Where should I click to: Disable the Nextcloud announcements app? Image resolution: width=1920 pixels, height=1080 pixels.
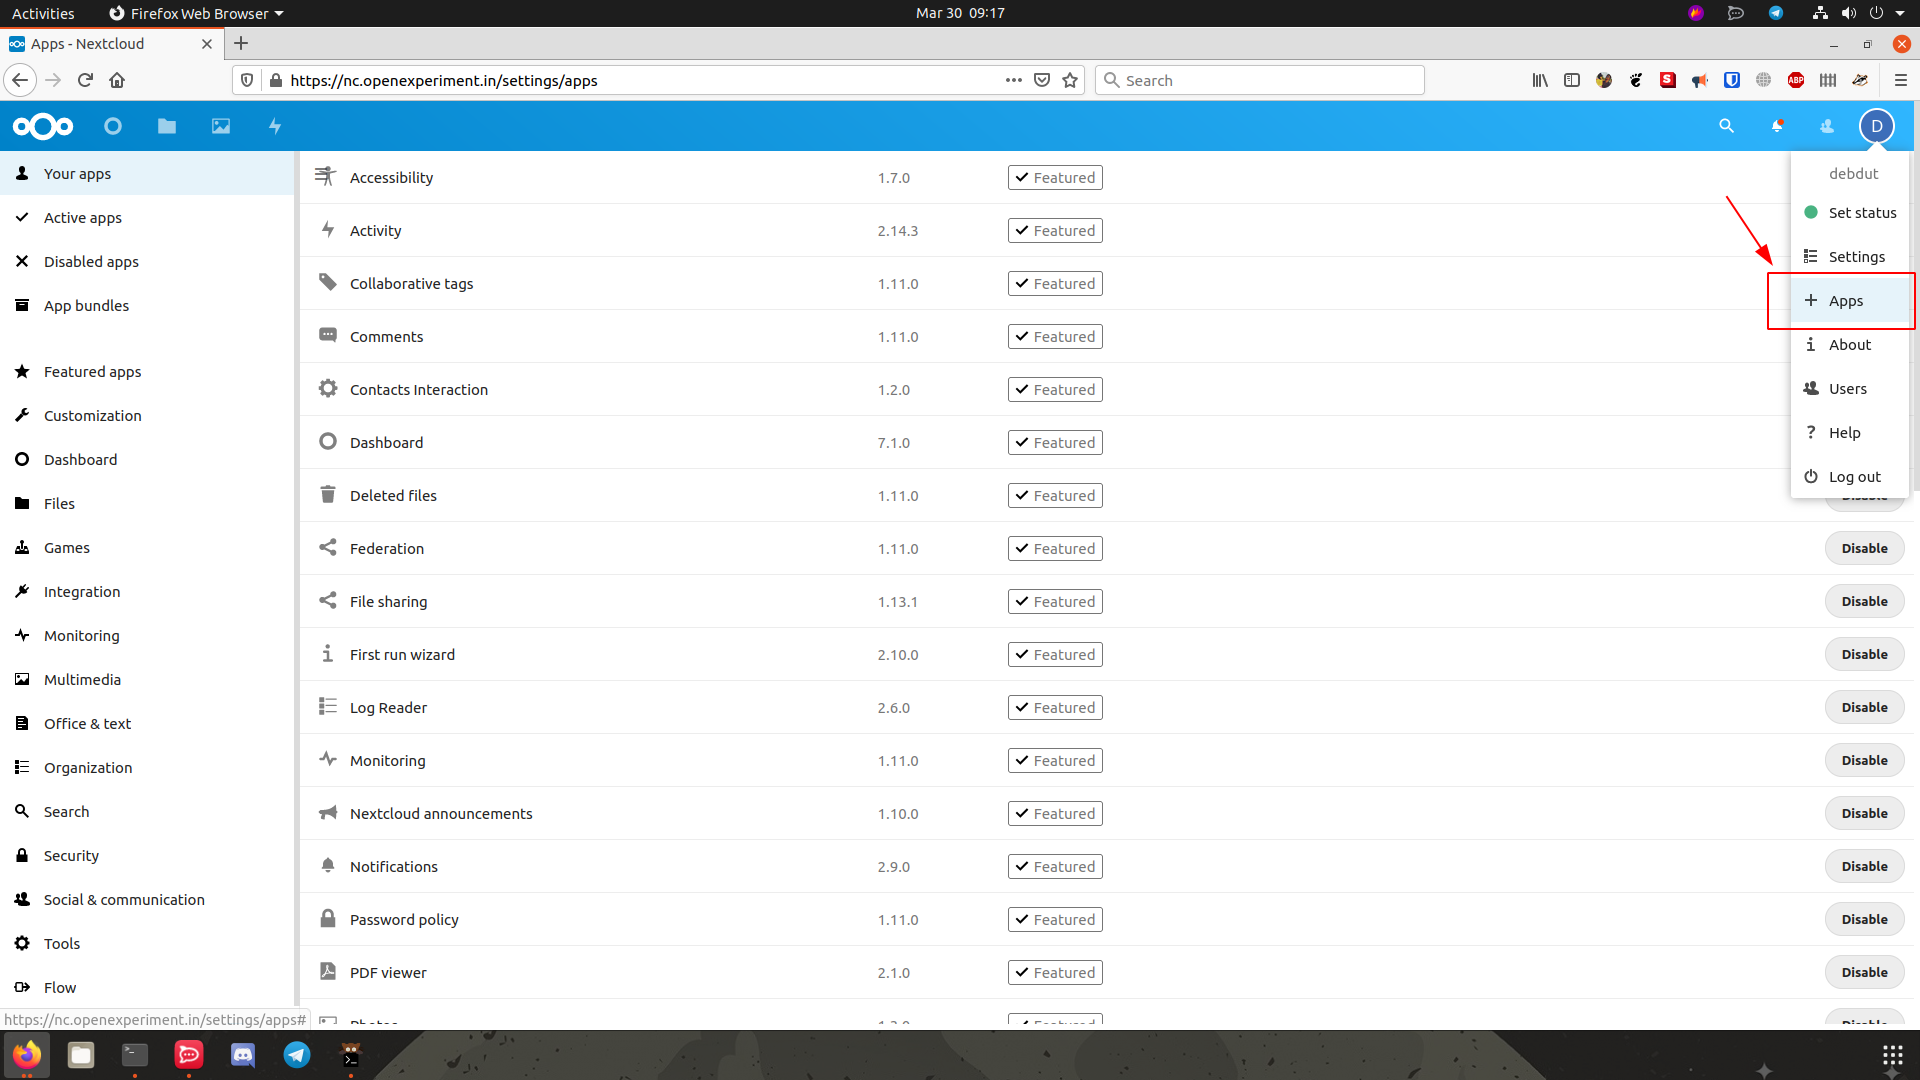click(x=1864, y=813)
